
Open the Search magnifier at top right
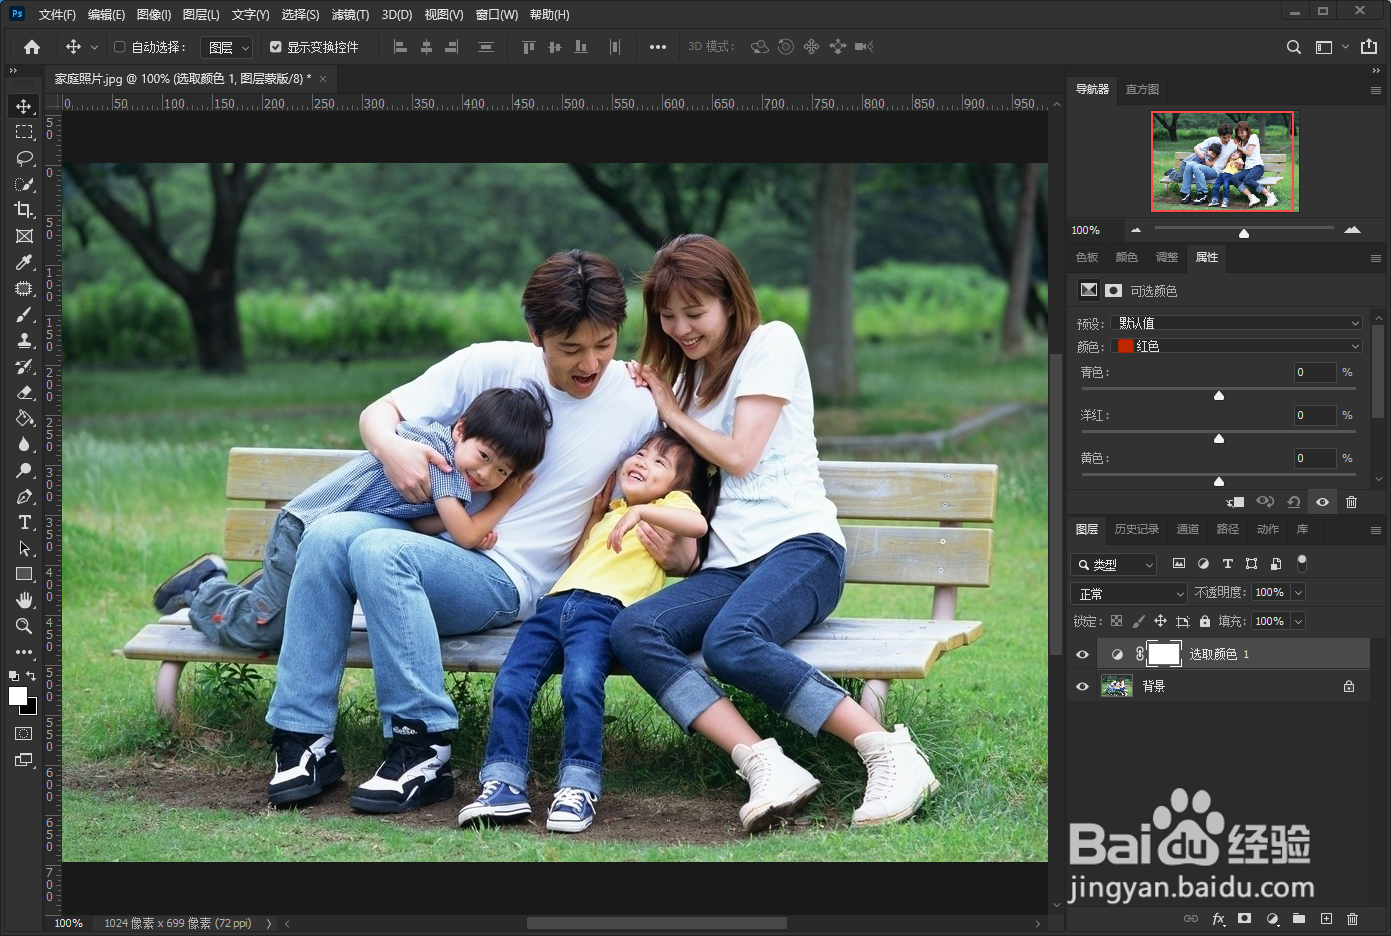(x=1293, y=47)
